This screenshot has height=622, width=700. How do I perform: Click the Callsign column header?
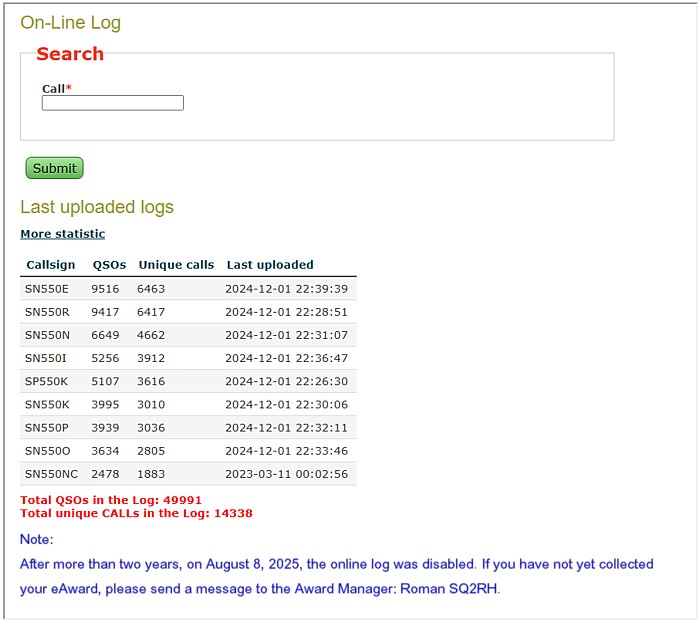[50, 265]
